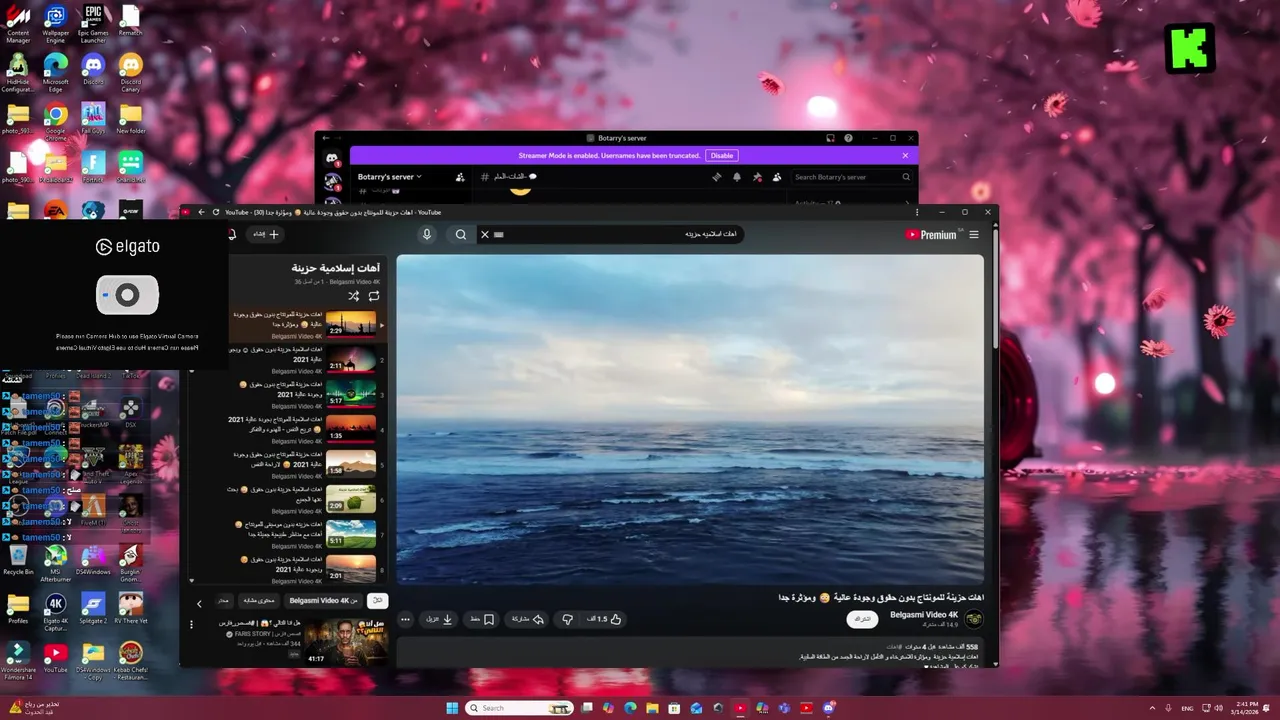
Task: Open Discord threads icon
Action: pyautogui.click(x=716, y=177)
